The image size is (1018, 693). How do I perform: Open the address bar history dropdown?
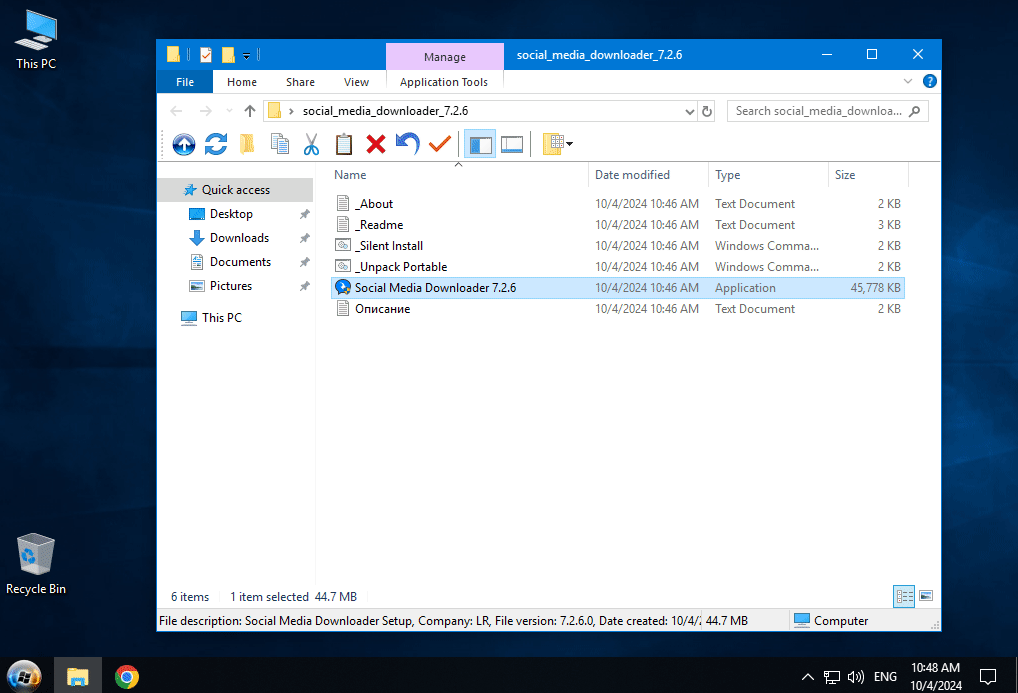pyautogui.click(x=689, y=112)
